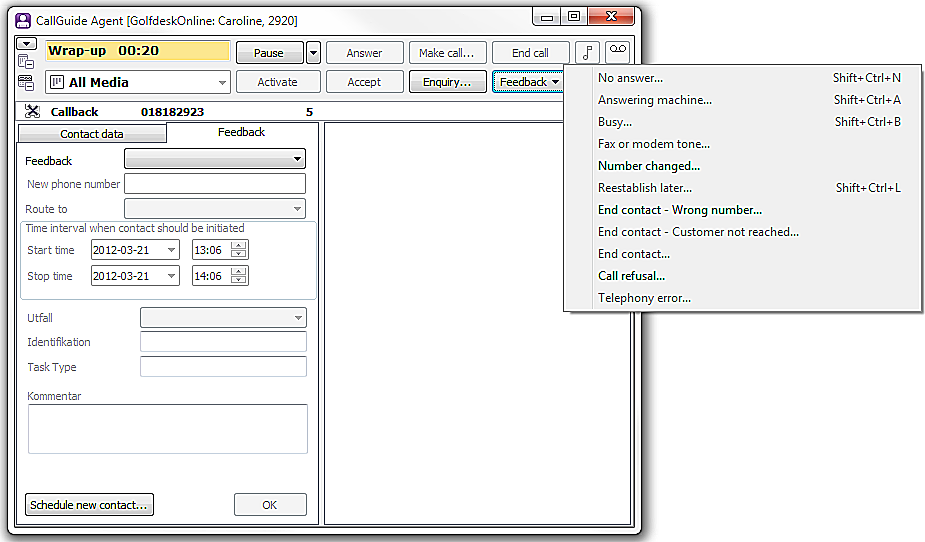Click the Pause button
The image size is (925, 542).
click(270, 52)
